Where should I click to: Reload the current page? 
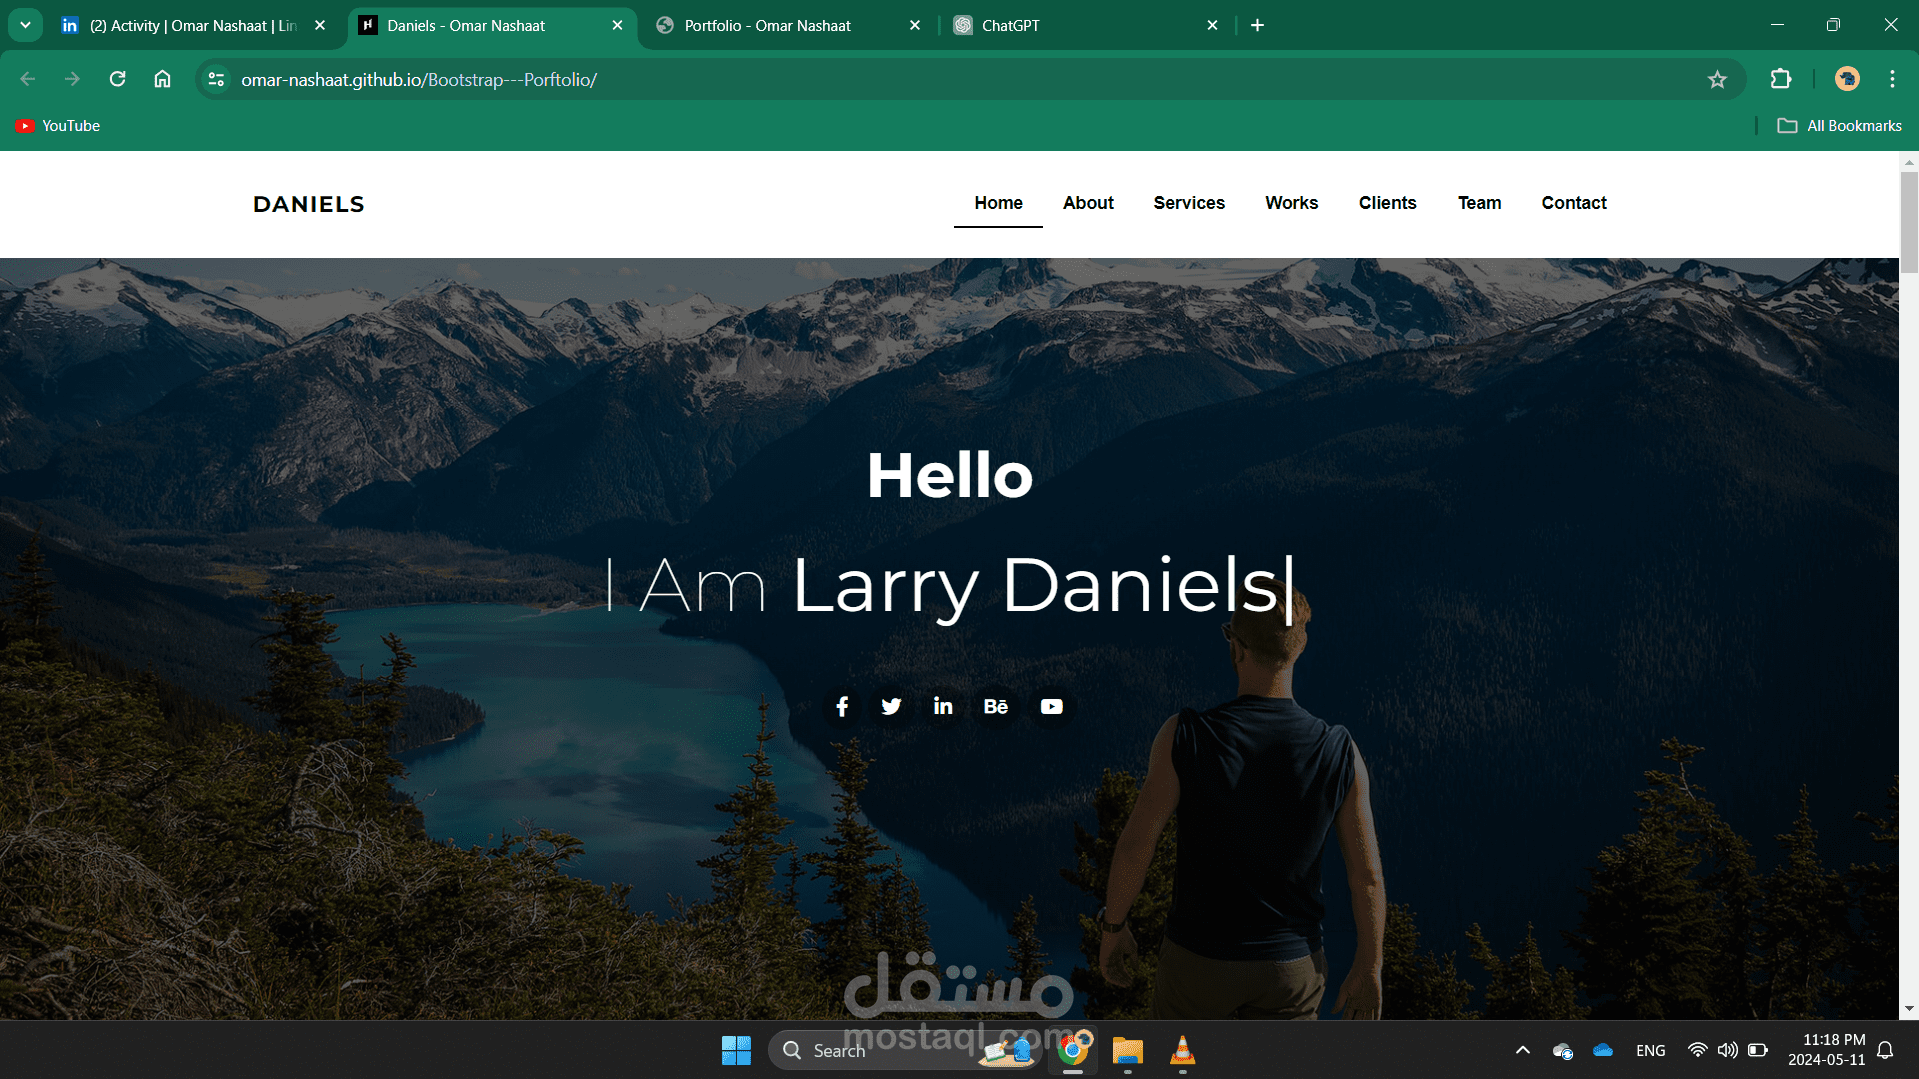[x=117, y=79]
